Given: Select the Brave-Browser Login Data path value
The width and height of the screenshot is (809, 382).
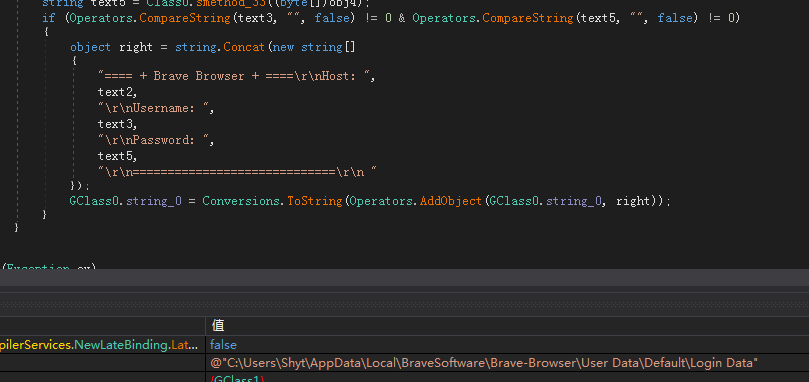Looking at the screenshot, I should pos(484,363).
